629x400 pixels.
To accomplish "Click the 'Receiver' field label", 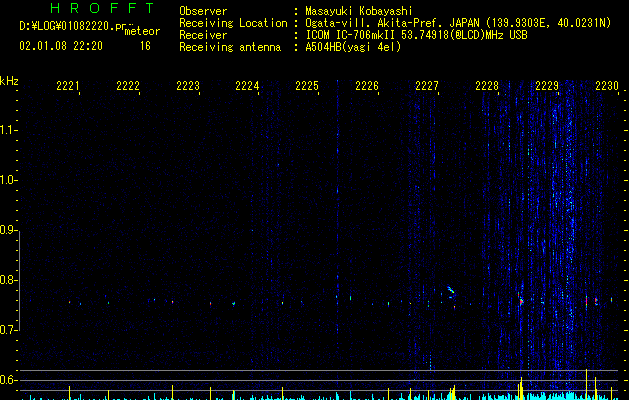I will click(x=203, y=35).
